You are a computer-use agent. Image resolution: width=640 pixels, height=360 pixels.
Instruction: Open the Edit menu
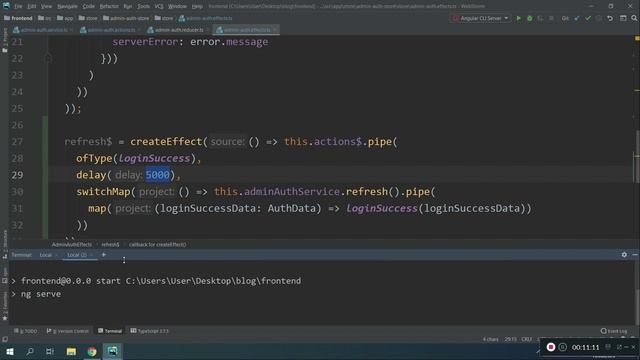click(31, 7)
